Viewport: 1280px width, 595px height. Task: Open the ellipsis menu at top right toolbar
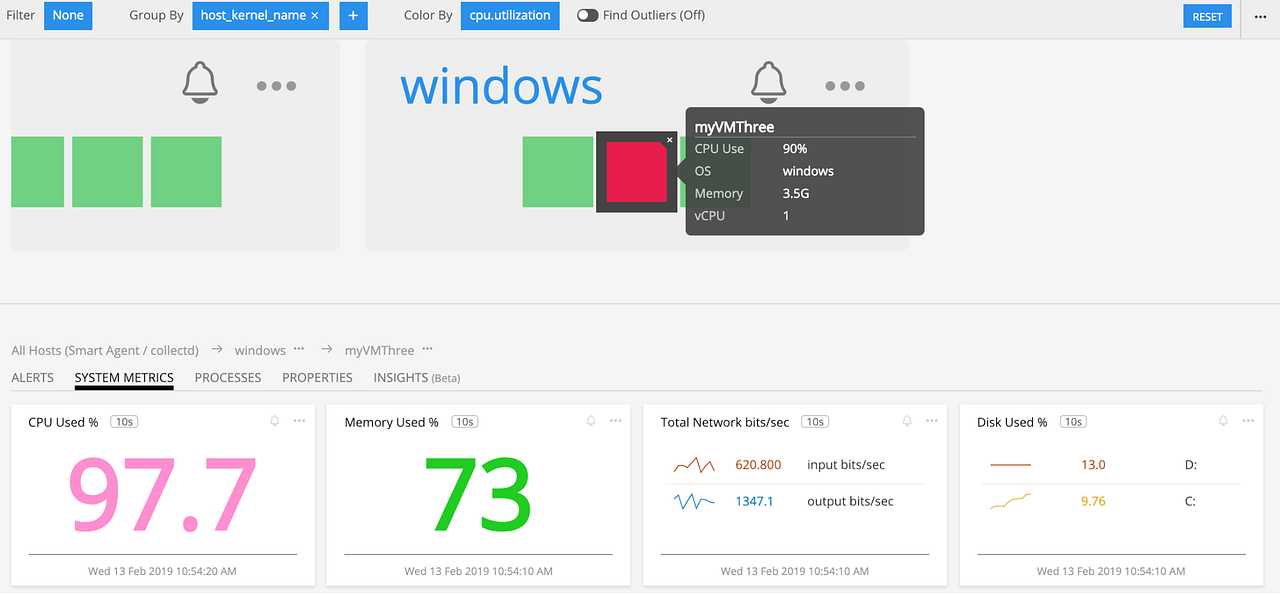pos(1261,15)
